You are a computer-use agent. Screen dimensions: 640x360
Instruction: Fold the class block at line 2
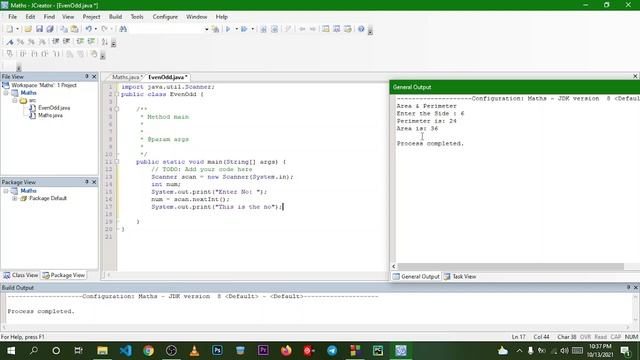pos(117,94)
